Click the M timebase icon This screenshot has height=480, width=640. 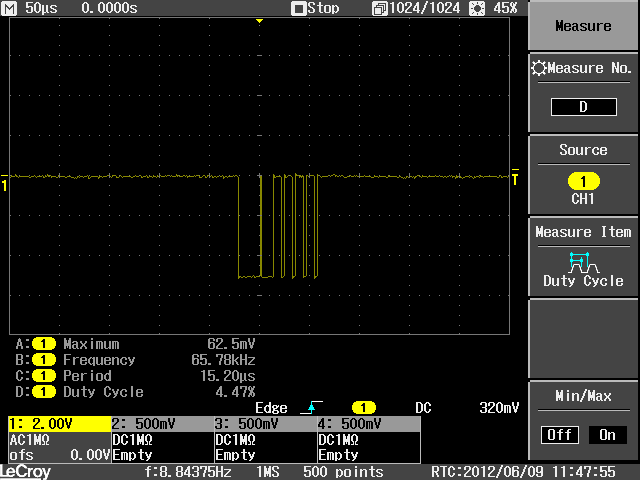click(9, 8)
